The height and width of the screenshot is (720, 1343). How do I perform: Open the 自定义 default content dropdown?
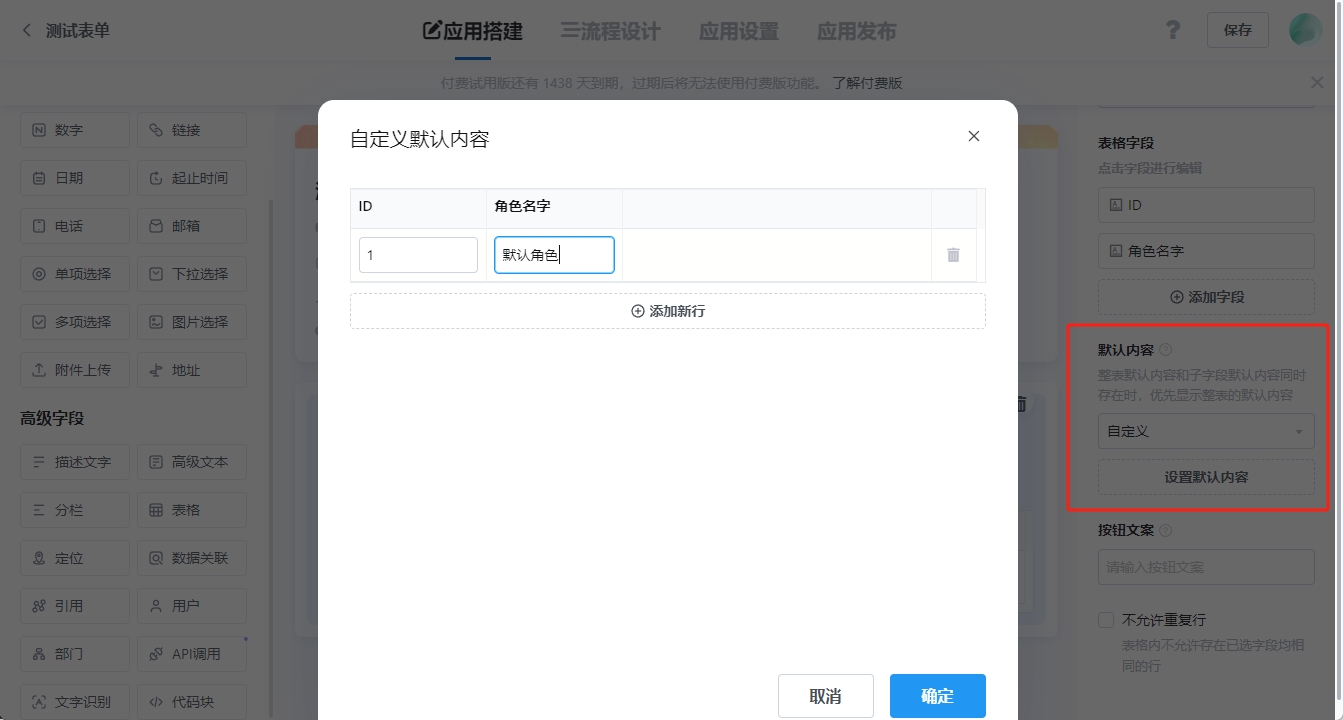pyautogui.click(x=1205, y=431)
